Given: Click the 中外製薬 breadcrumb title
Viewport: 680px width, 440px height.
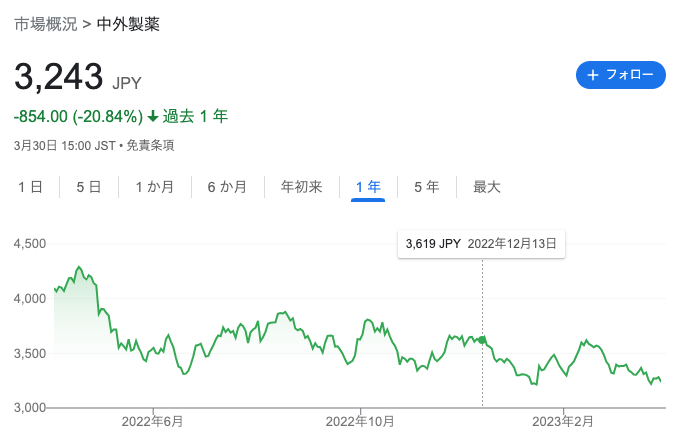Looking at the screenshot, I should [x=128, y=24].
